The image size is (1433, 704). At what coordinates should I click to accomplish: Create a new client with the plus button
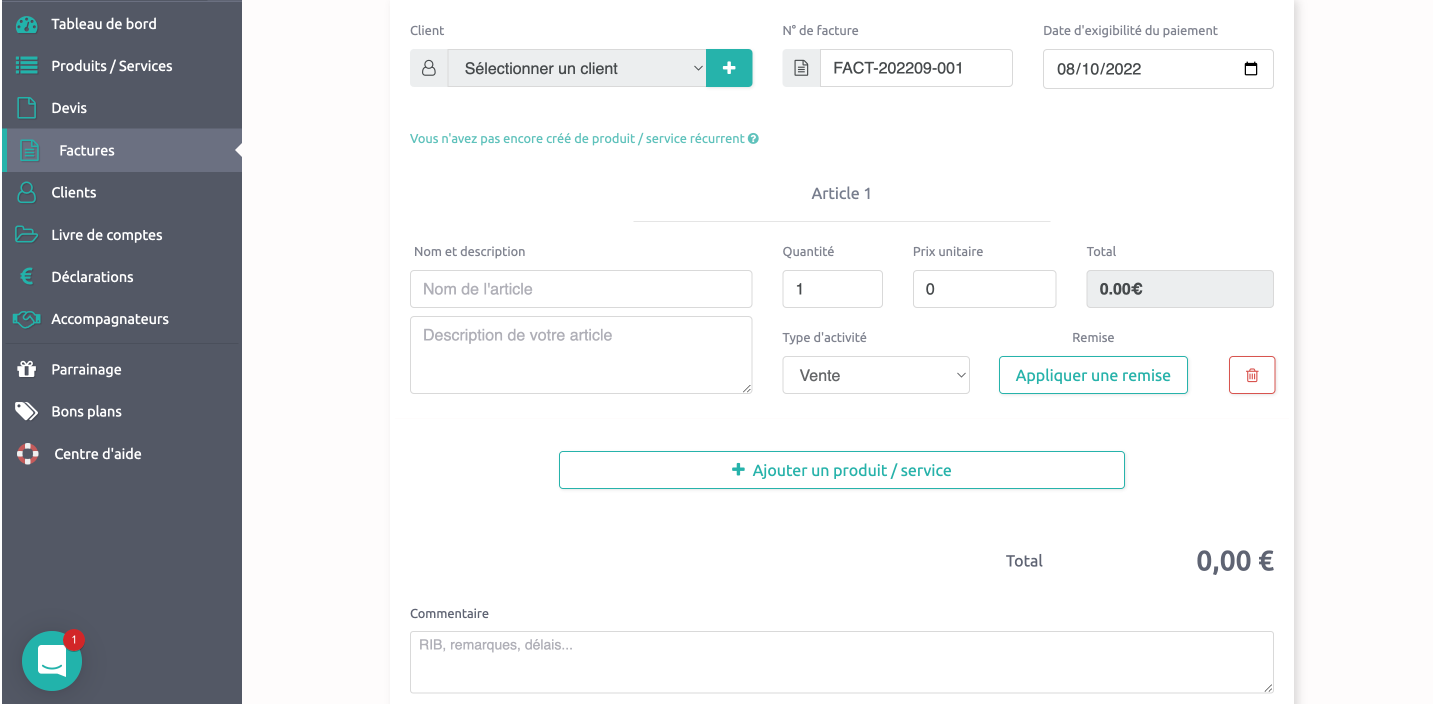(x=728, y=68)
